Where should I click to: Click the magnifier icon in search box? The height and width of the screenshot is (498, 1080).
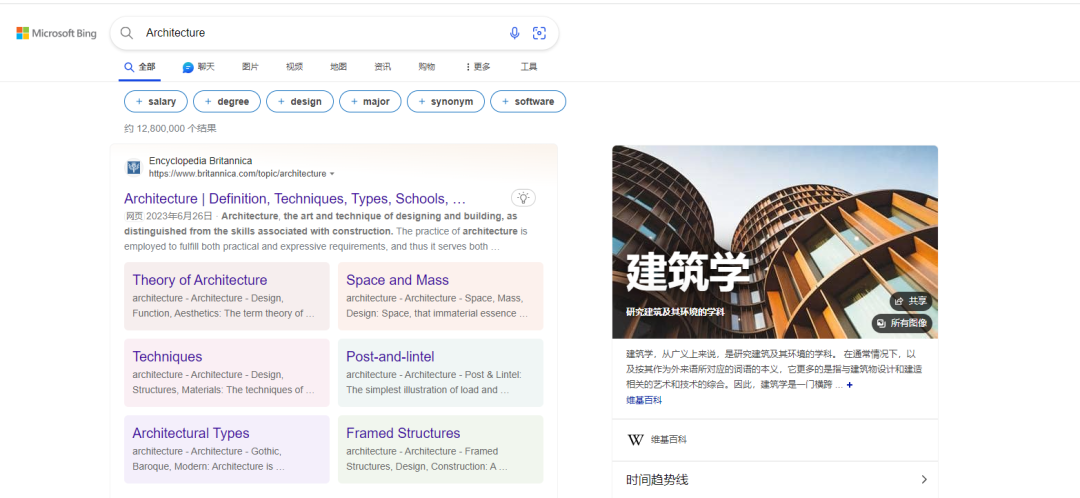click(x=127, y=33)
